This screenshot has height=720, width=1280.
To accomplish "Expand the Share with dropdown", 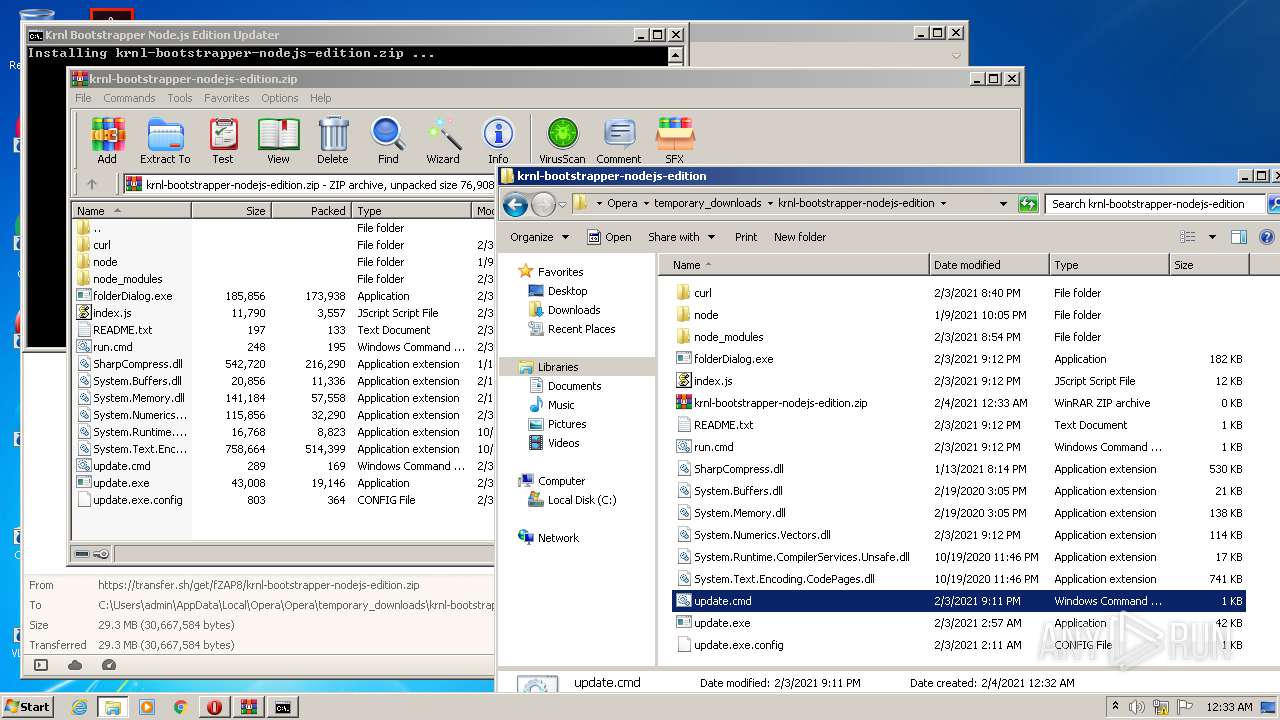I will [682, 237].
